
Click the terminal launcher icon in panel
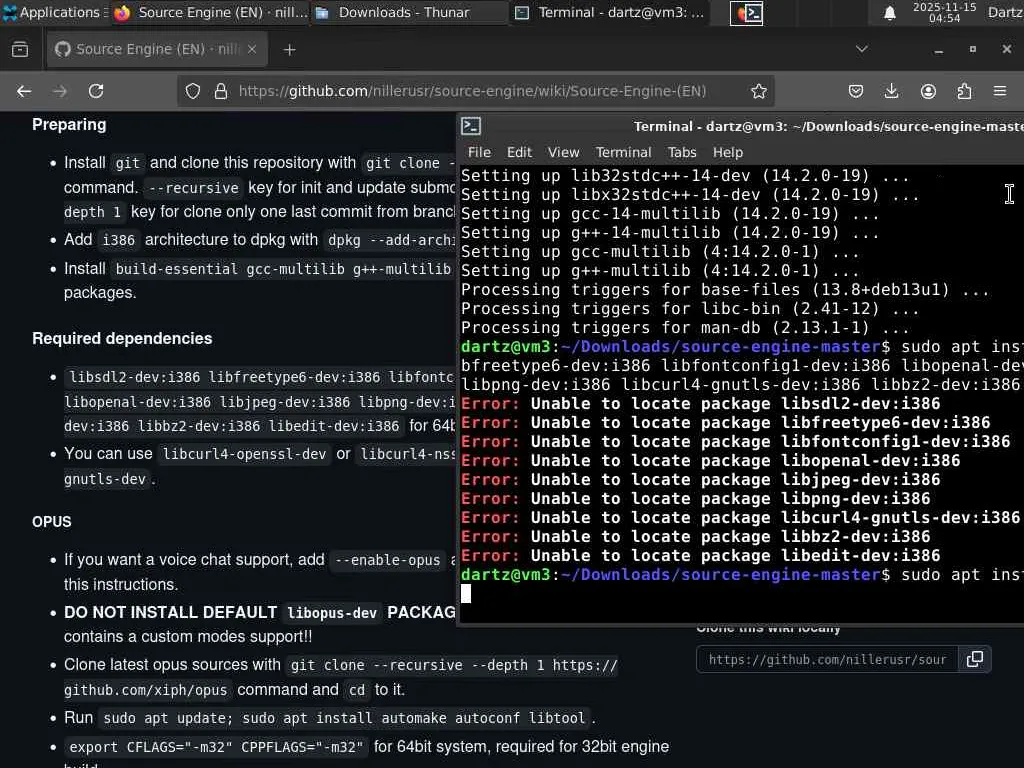[x=746, y=13]
